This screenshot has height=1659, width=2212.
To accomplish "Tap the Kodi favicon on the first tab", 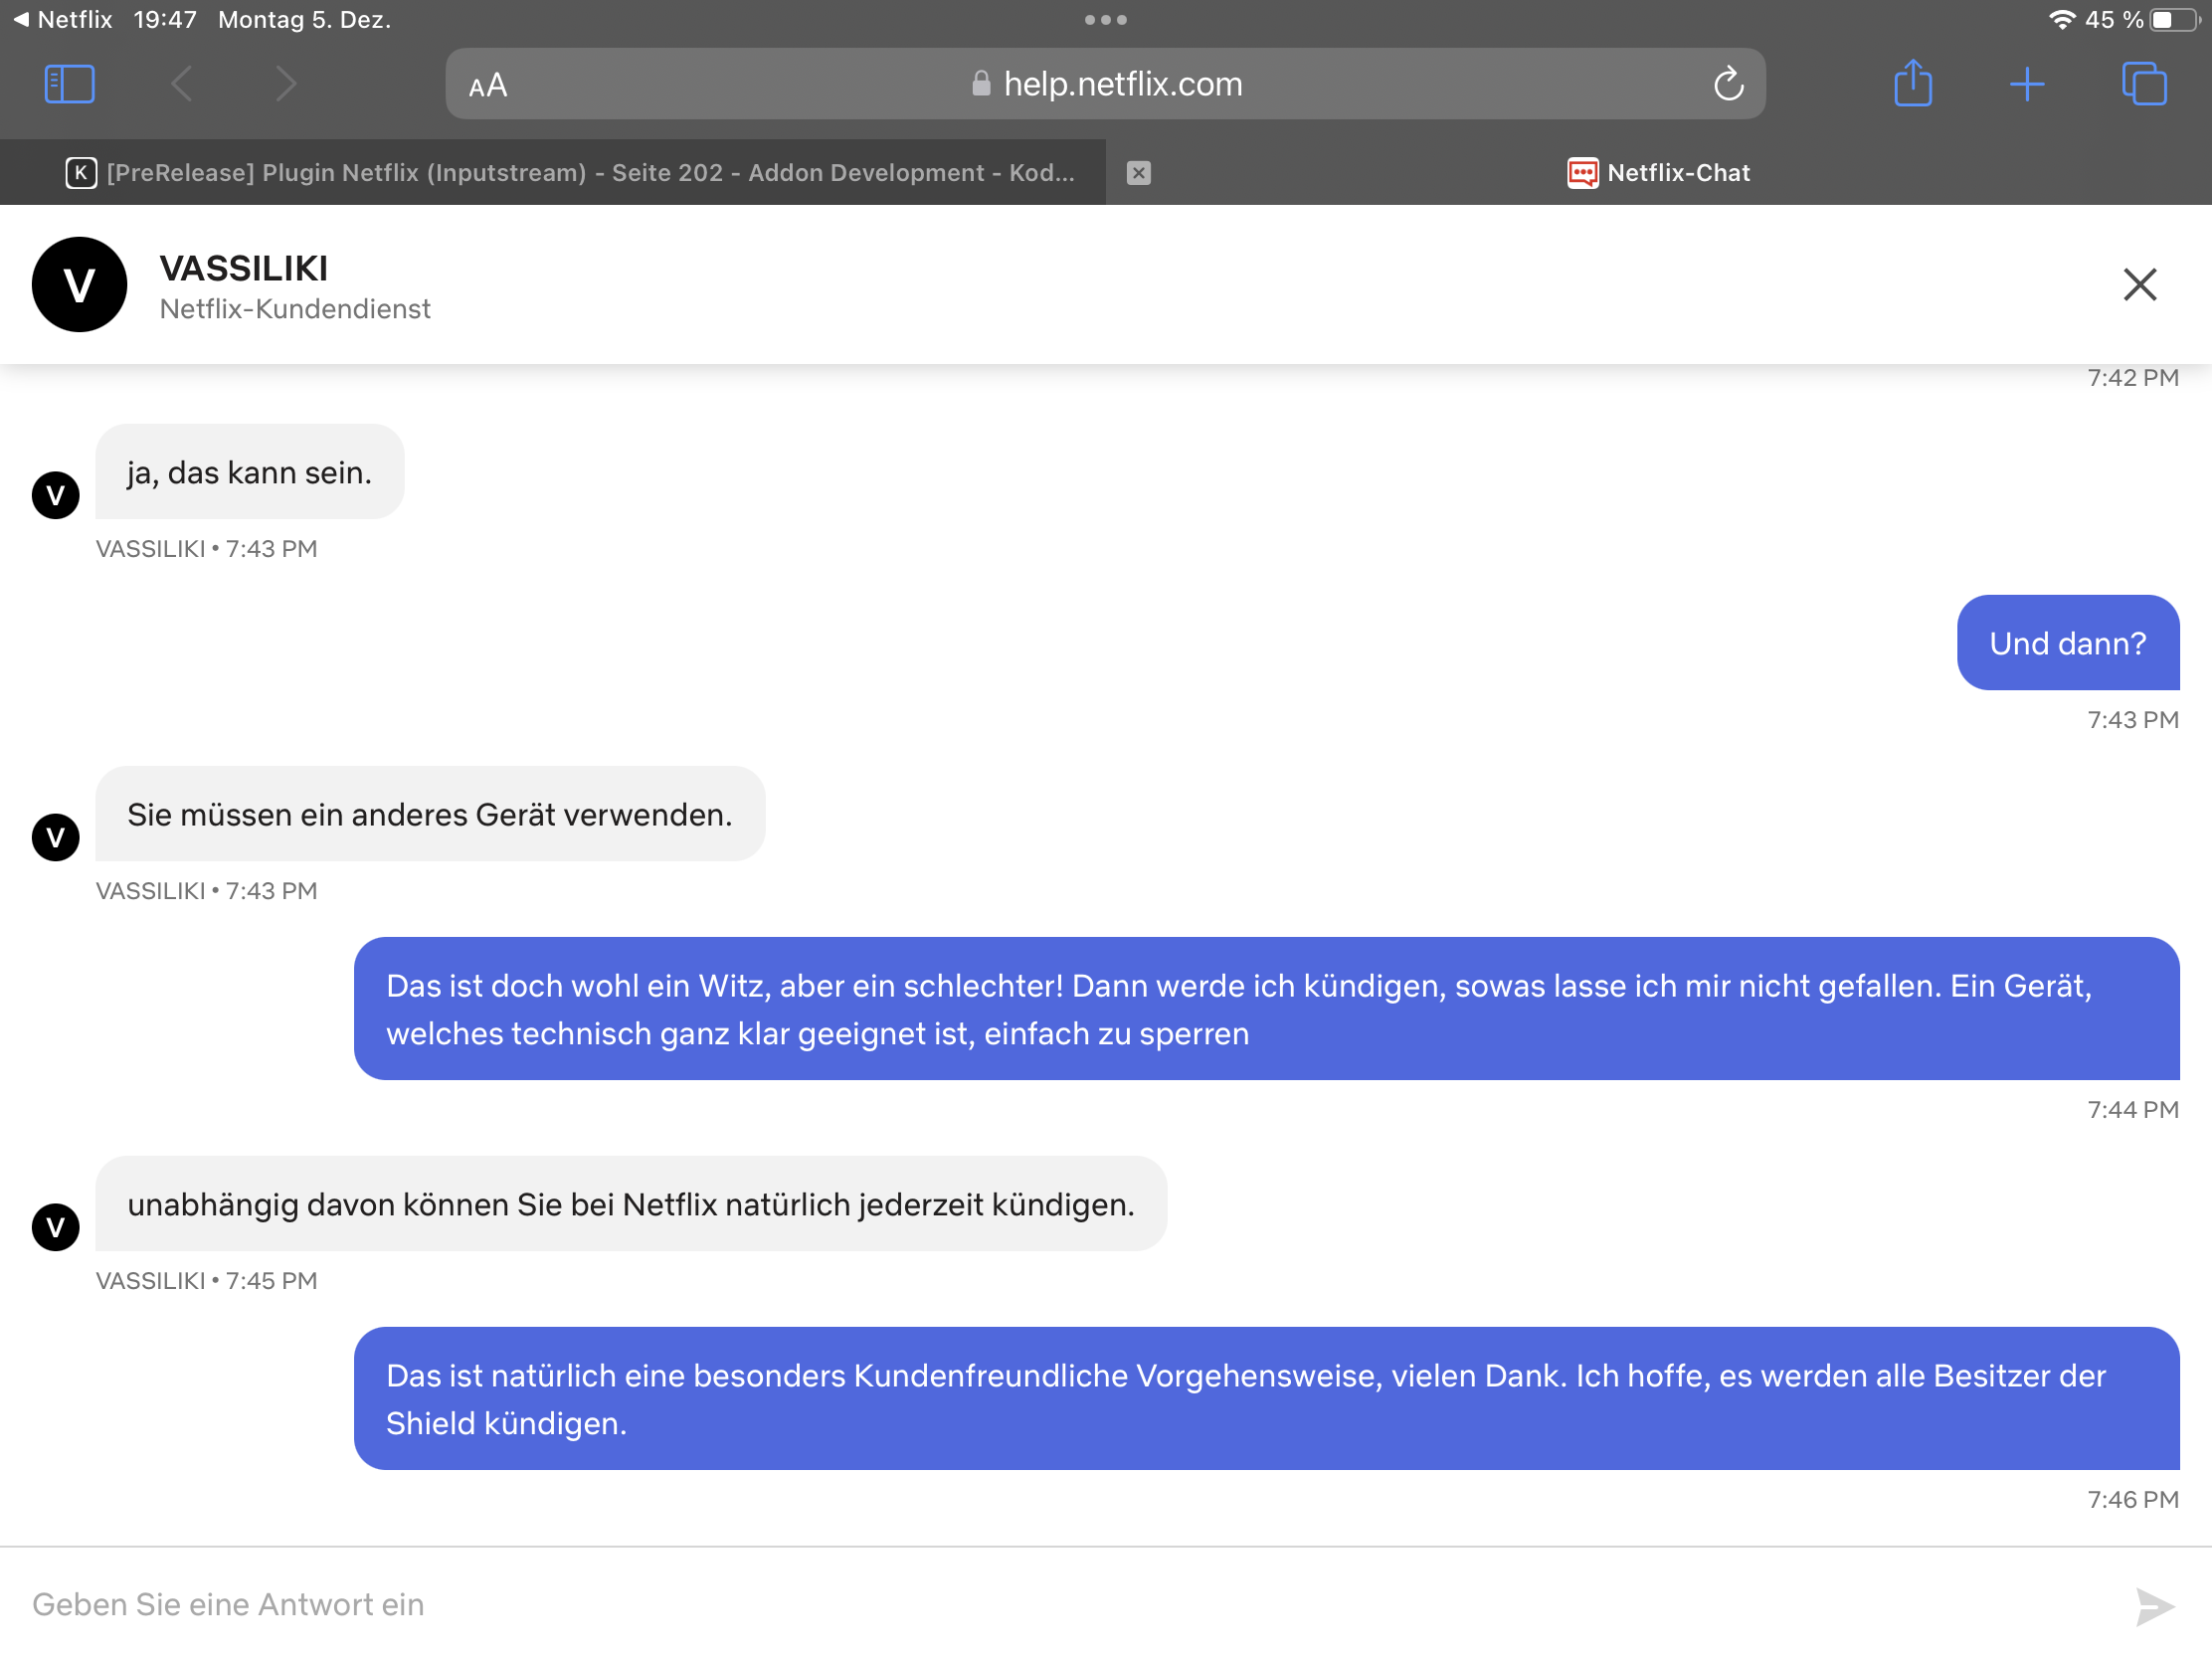I will pyautogui.click(x=81, y=173).
